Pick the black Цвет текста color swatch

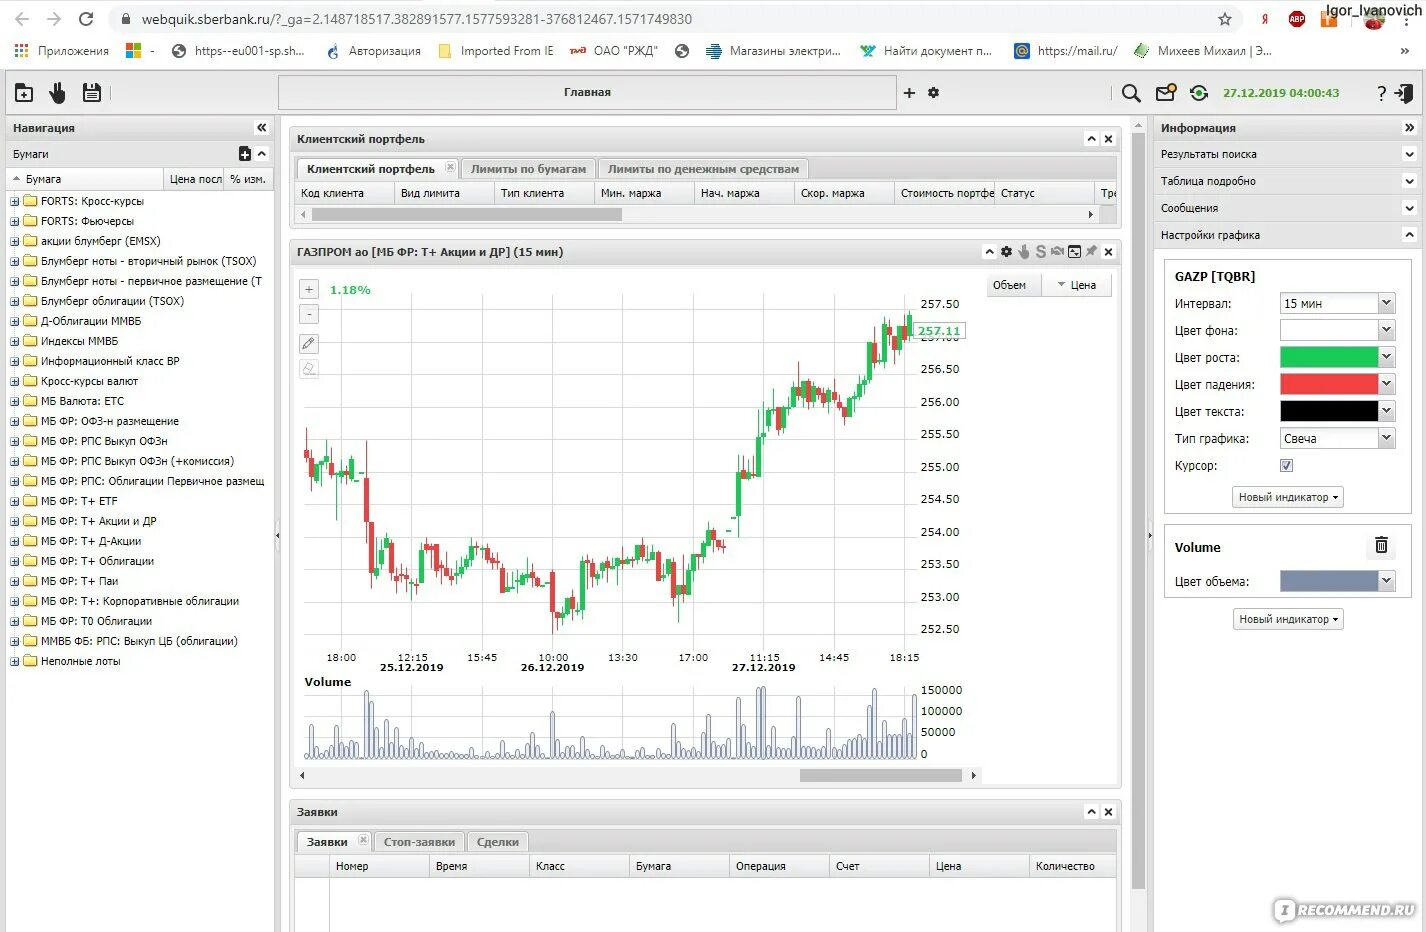(x=1329, y=411)
